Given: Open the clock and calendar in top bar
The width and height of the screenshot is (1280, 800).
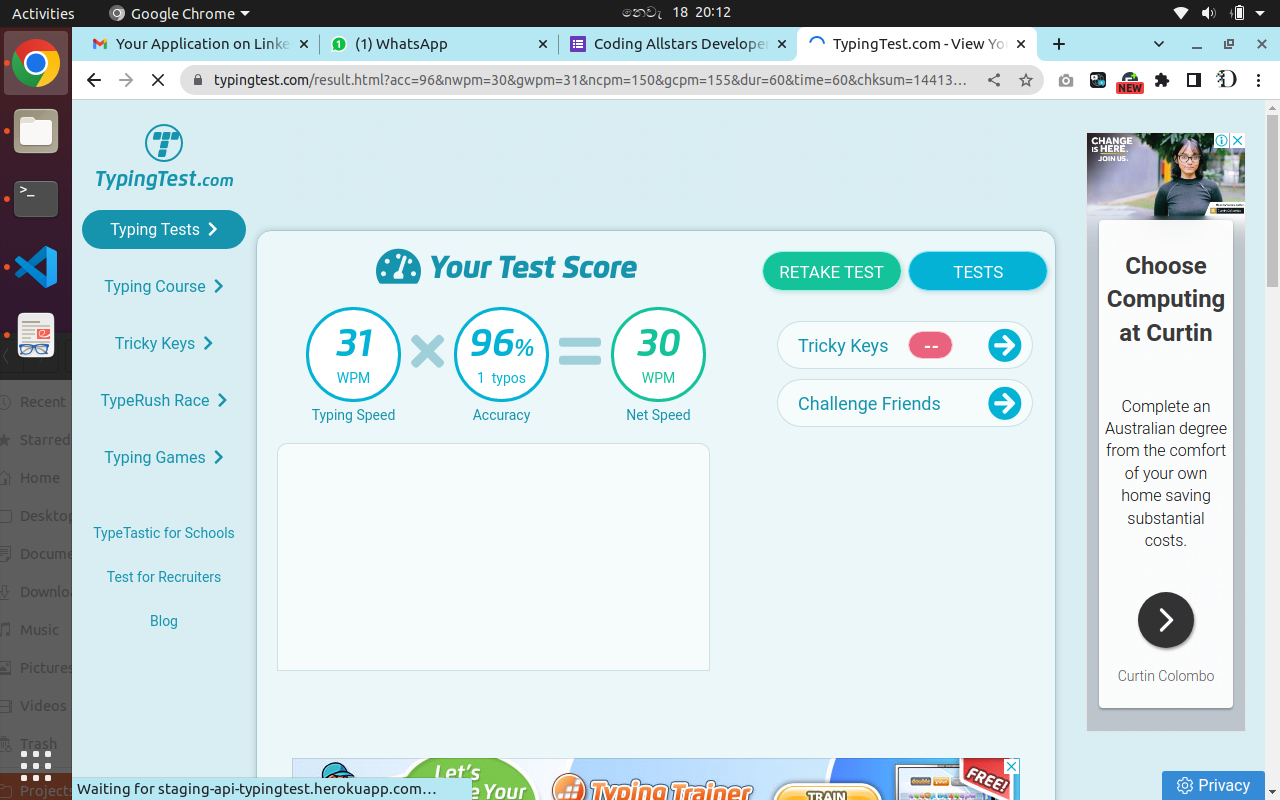Looking at the screenshot, I should pyautogui.click(x=677, y=13).
